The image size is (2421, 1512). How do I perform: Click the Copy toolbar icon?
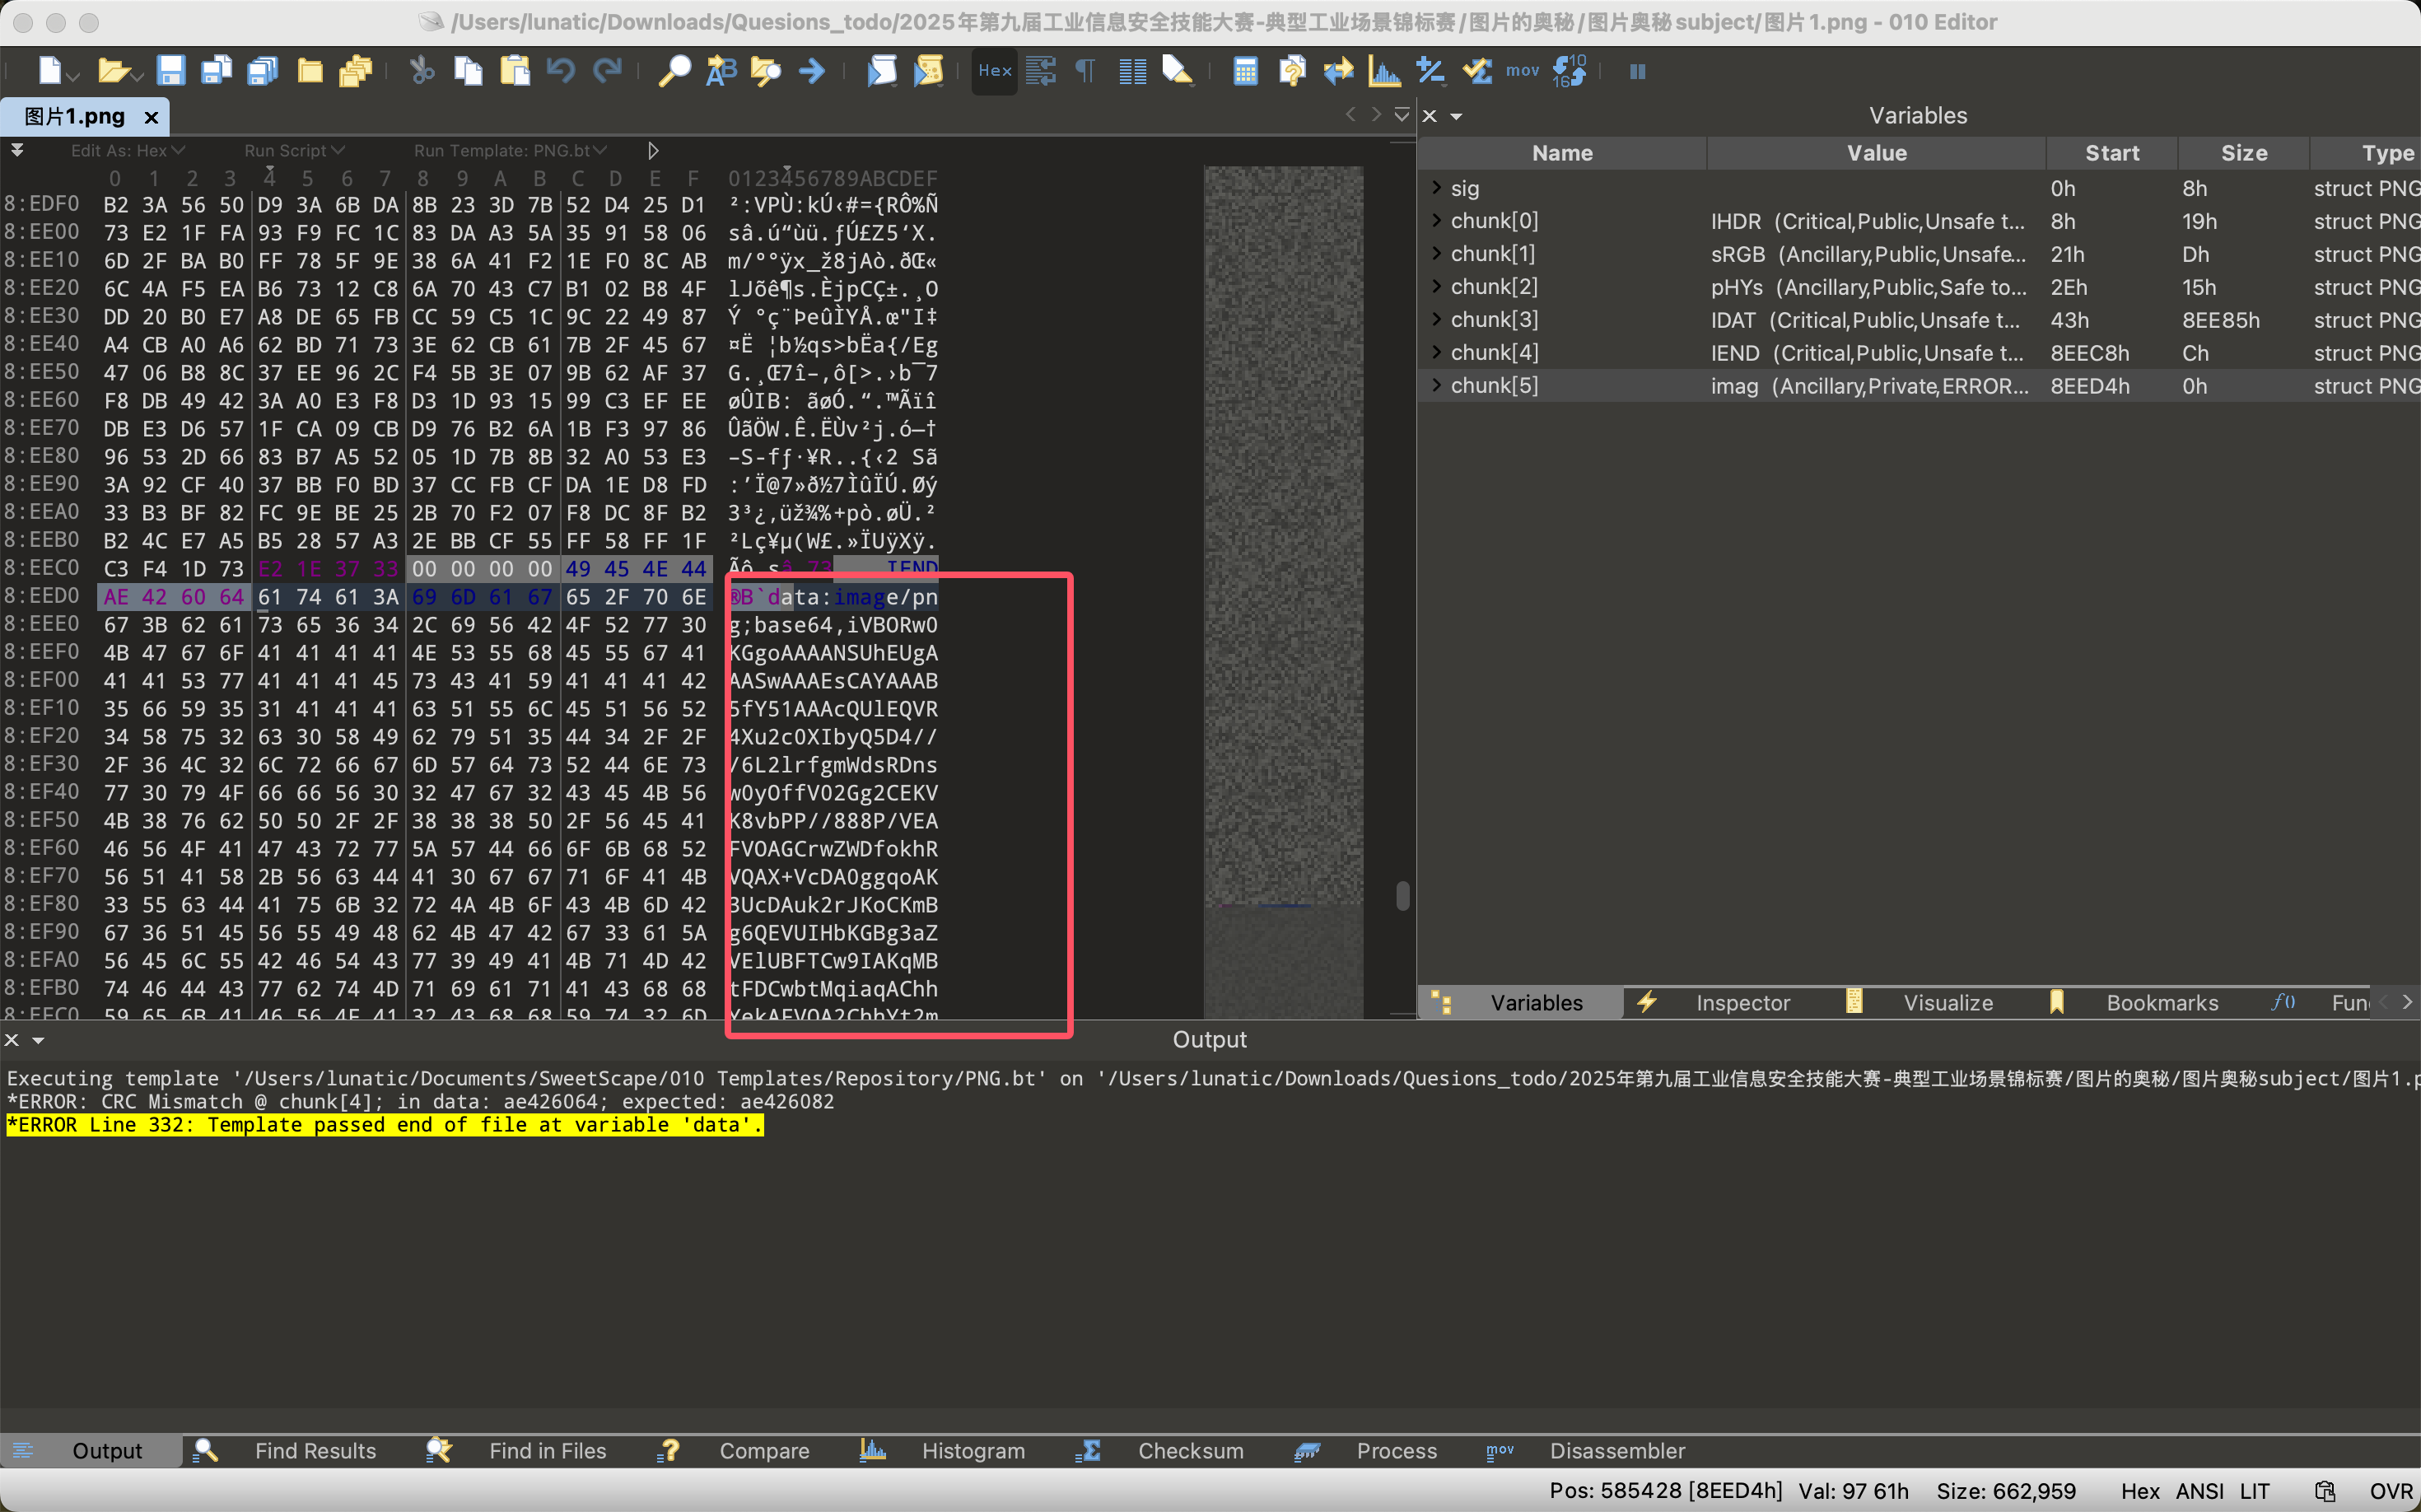(x=468, y=71)
